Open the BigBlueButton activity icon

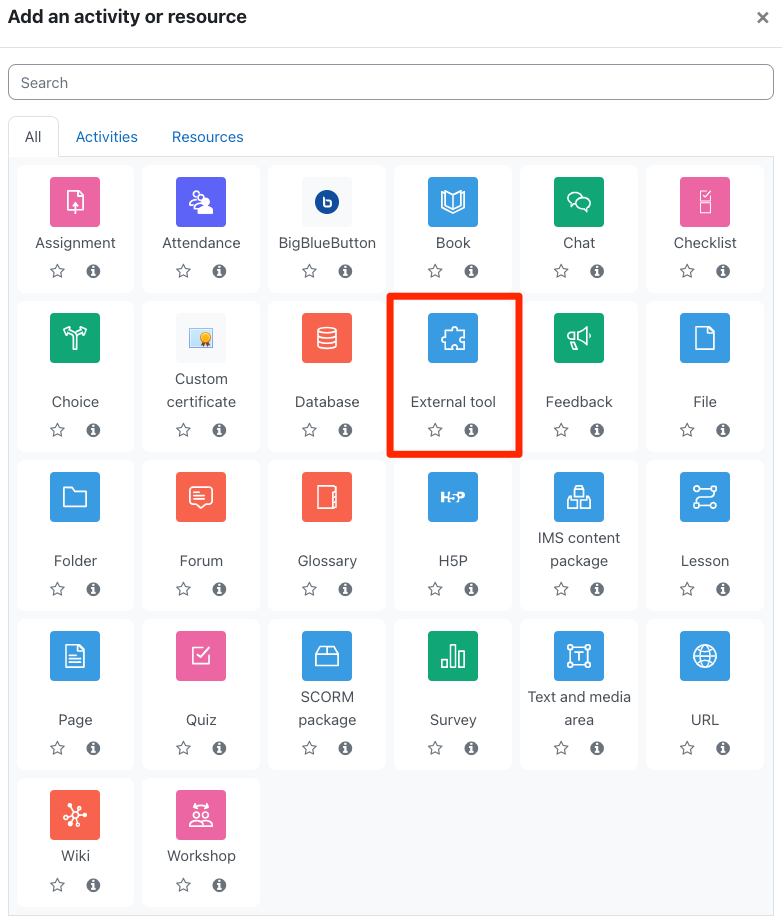click(x=327, y=202)
